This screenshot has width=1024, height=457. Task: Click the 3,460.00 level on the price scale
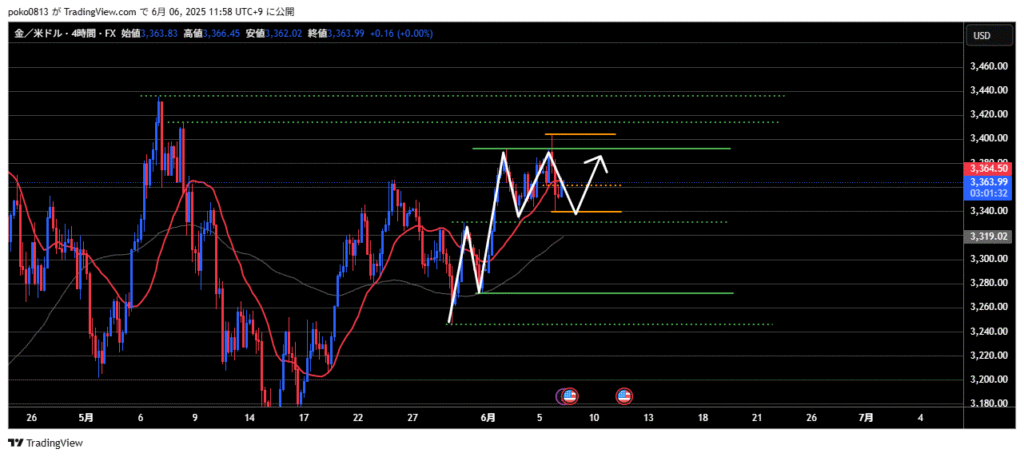pyautogui.click(x=986, y=67)
